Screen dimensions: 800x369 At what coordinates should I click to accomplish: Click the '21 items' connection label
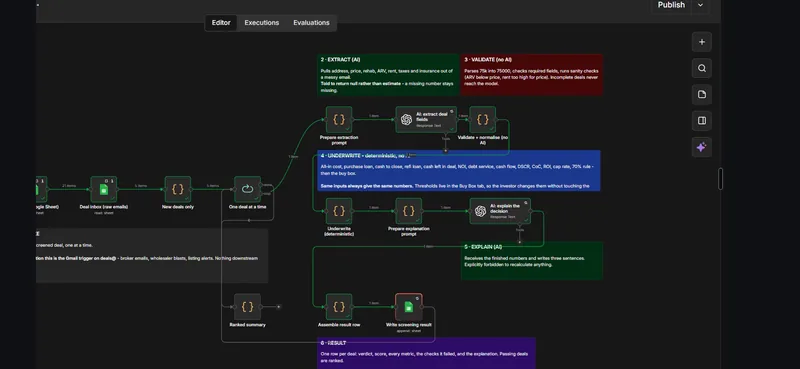tap(69, 186)
